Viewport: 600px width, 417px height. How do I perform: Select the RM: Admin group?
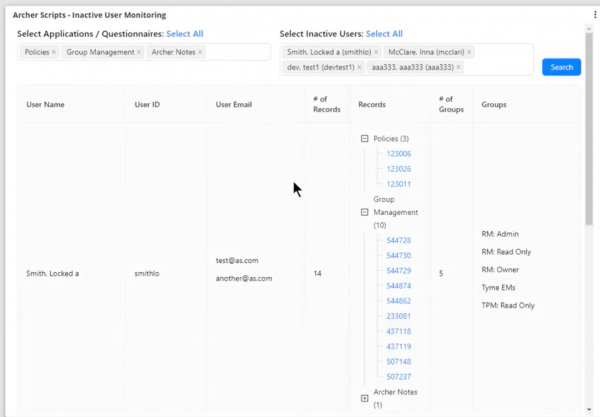pos(500,234)
